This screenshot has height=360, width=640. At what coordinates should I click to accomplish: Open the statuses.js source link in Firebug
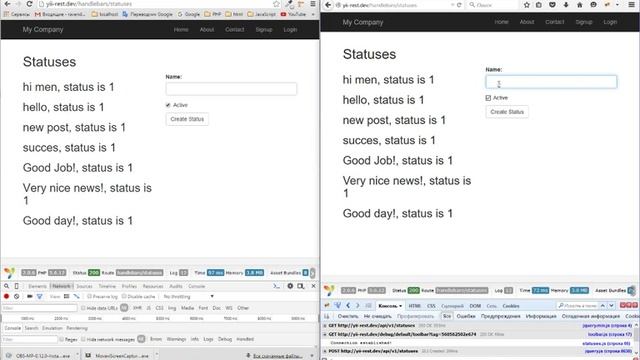606,343
